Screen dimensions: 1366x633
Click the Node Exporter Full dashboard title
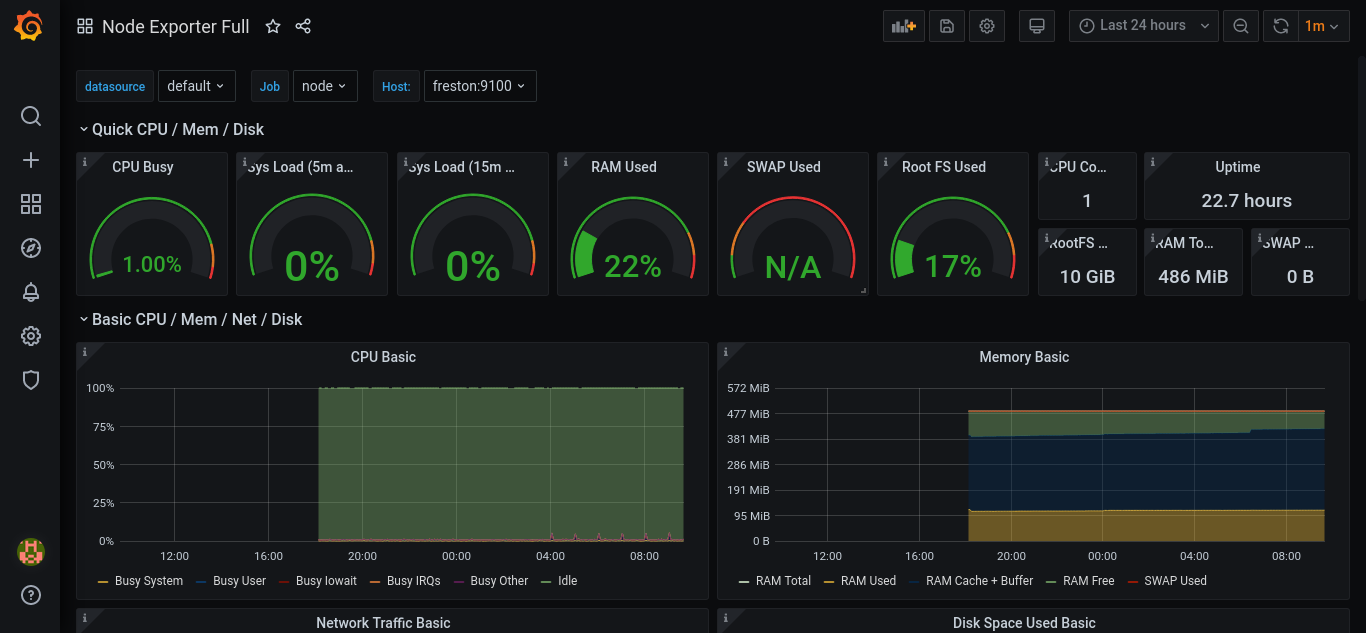pos(176,27)
